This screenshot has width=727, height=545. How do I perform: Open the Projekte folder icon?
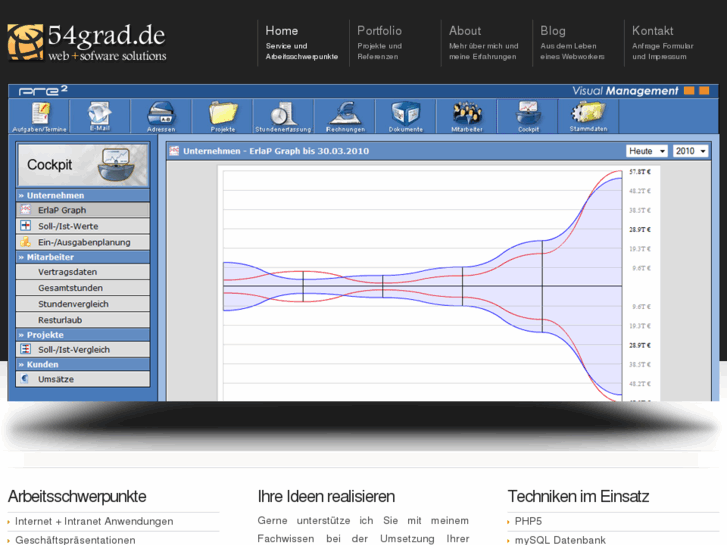pos(223,116)
